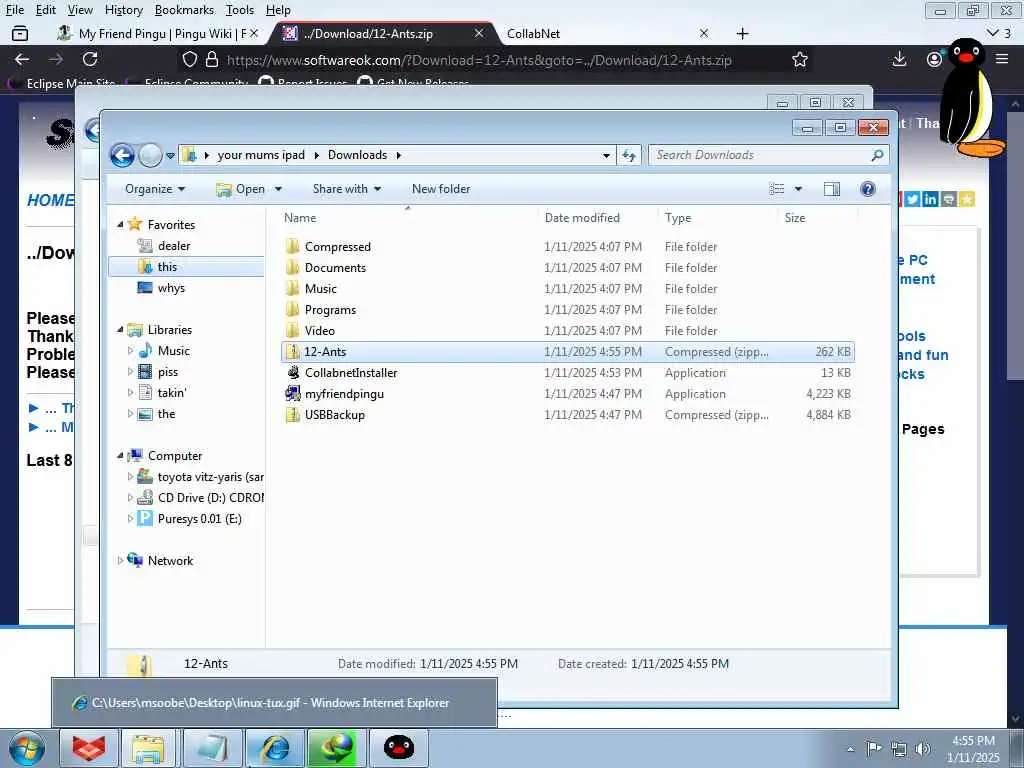This screenshot has width=1024, height=768.
Task: Toggle the preview pane icon
Action: coord(831,189)
